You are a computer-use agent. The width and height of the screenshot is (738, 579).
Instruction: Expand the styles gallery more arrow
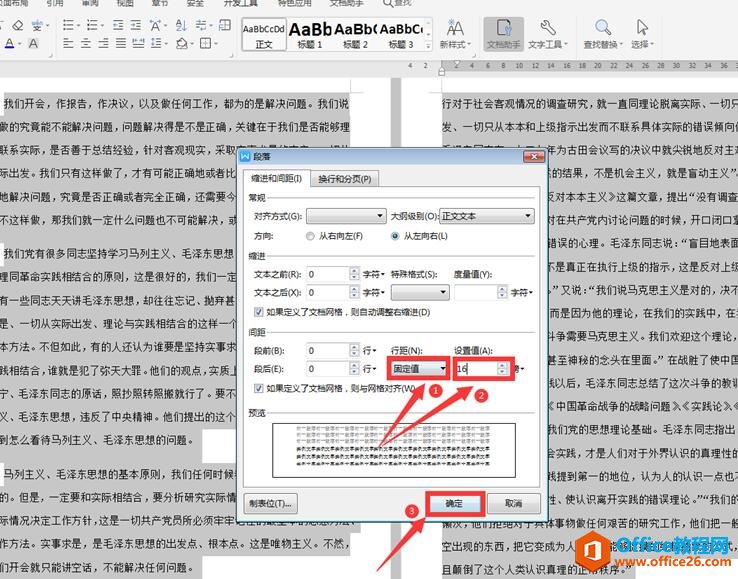click(x=428, y=46)
